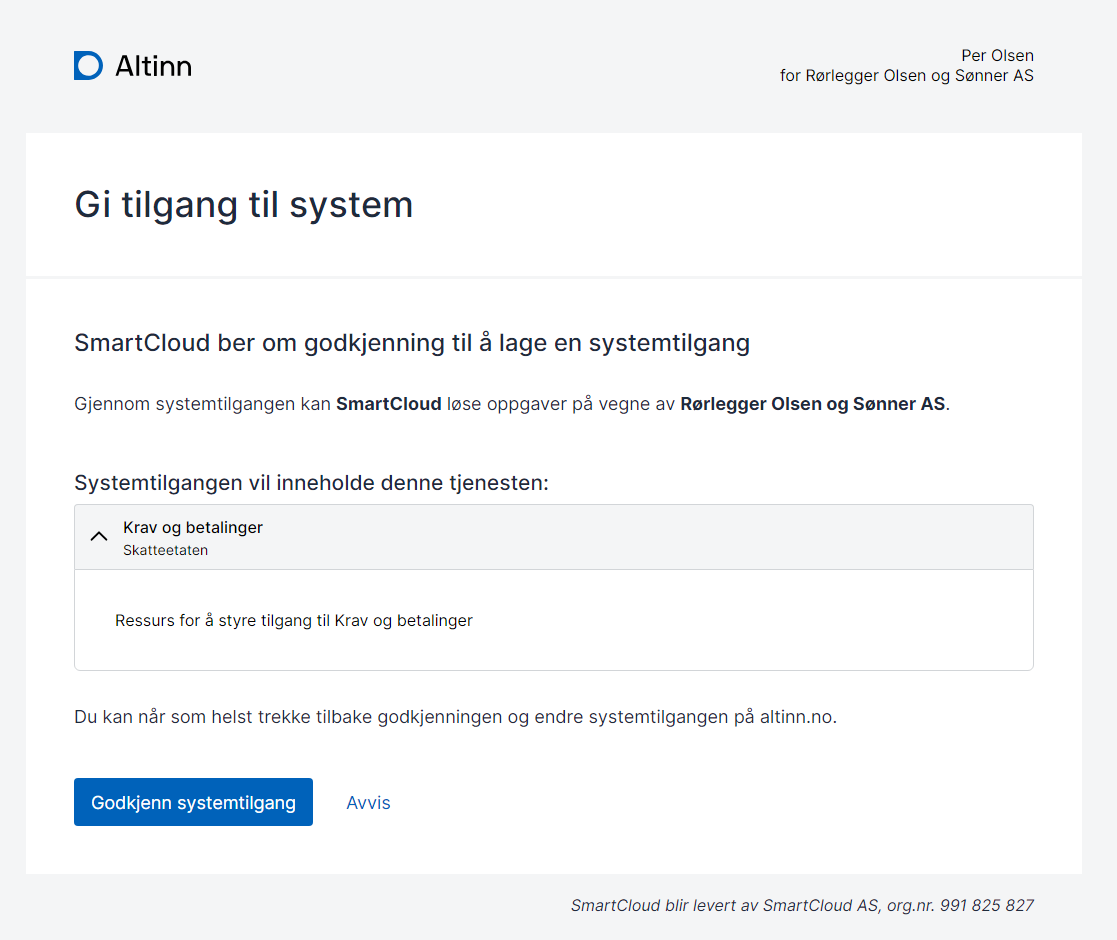1117x940 pixels.
Task: Click the 'Krav og betalinger' service title
Action: click(193, 528)
